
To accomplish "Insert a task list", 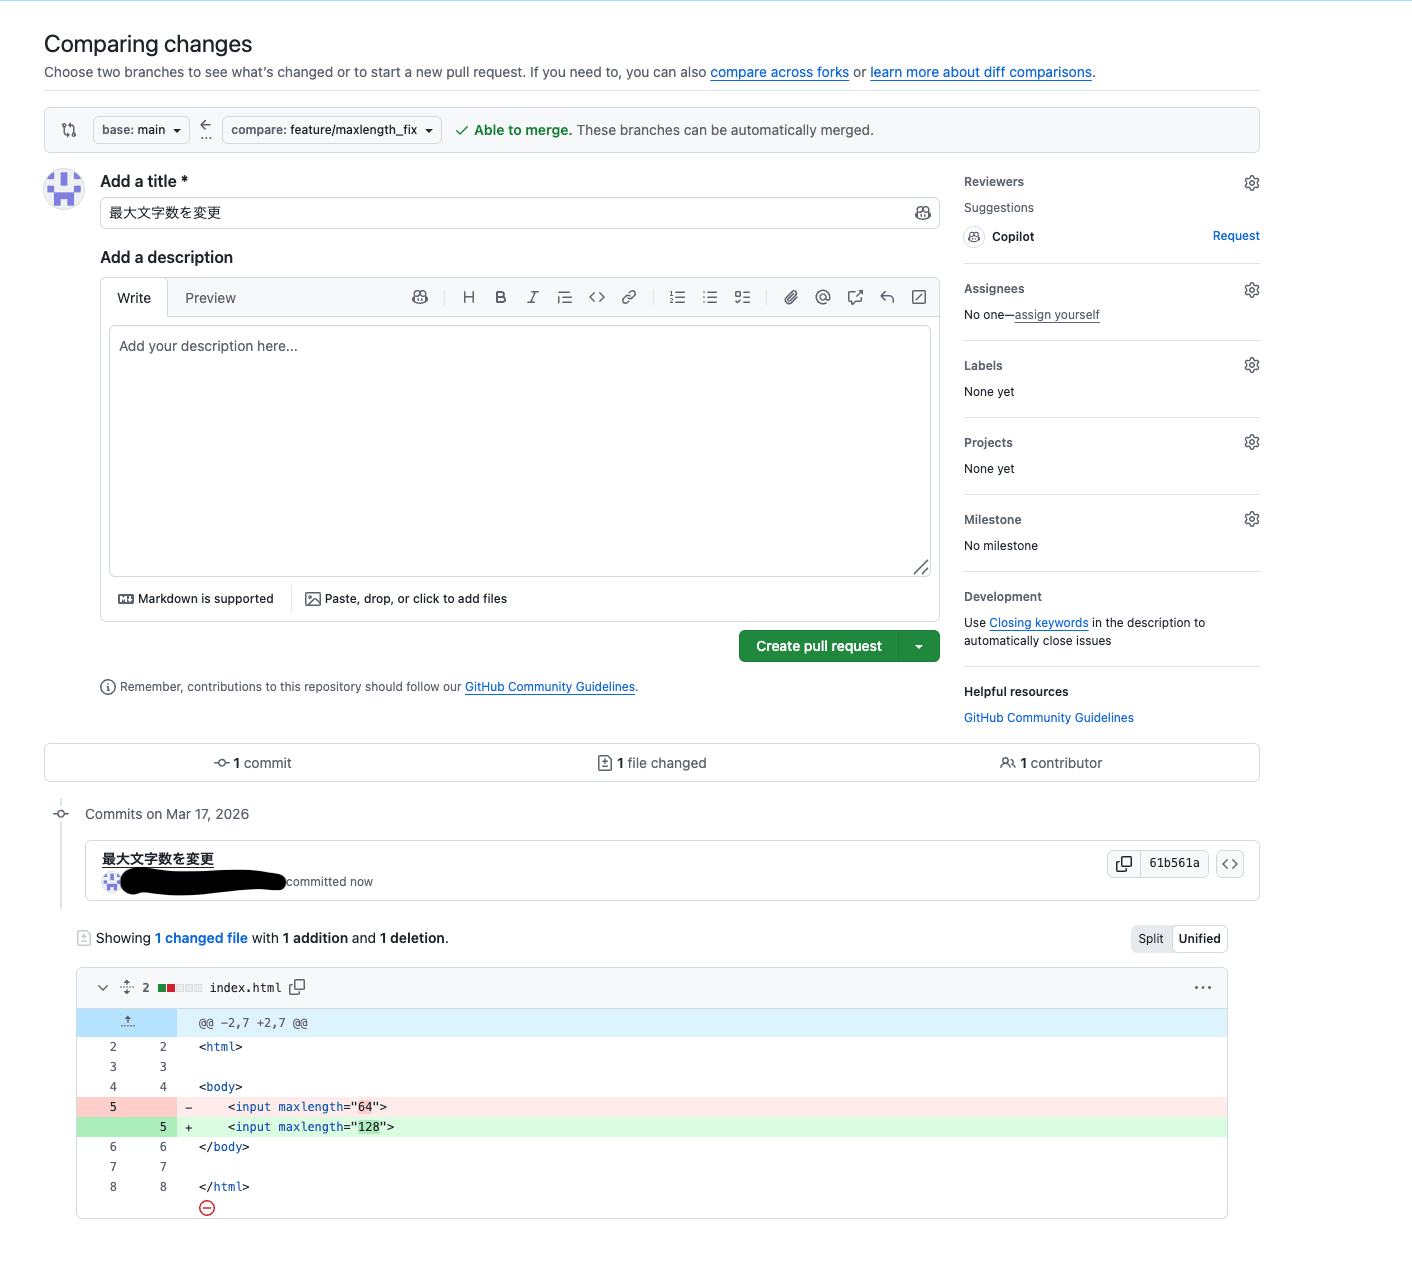I will 742,297.
